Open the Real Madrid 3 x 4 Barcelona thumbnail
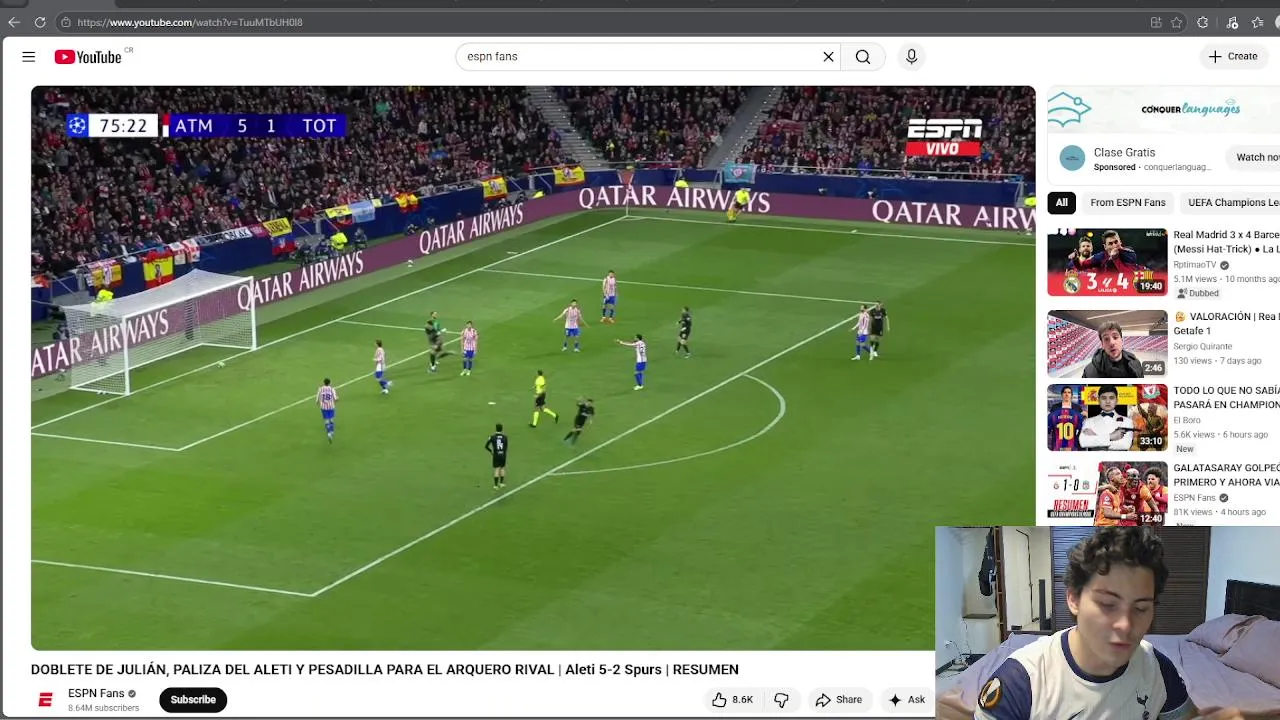The image size is (1280, 720). (x=1107, y=263)
